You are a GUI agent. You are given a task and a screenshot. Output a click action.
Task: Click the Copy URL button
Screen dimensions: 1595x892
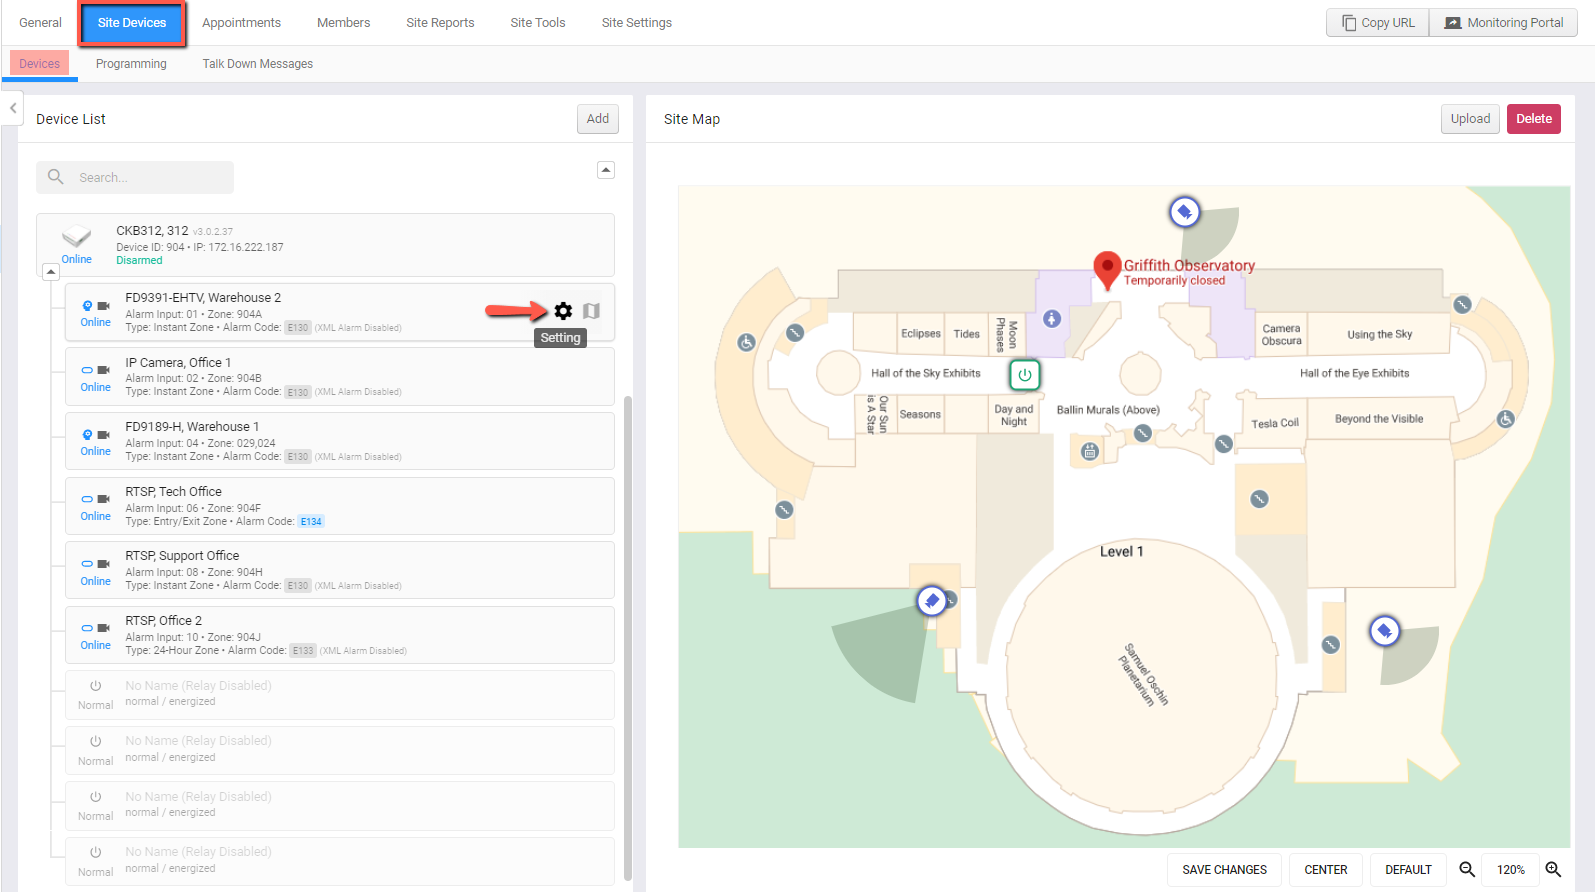click(1378, 22)
